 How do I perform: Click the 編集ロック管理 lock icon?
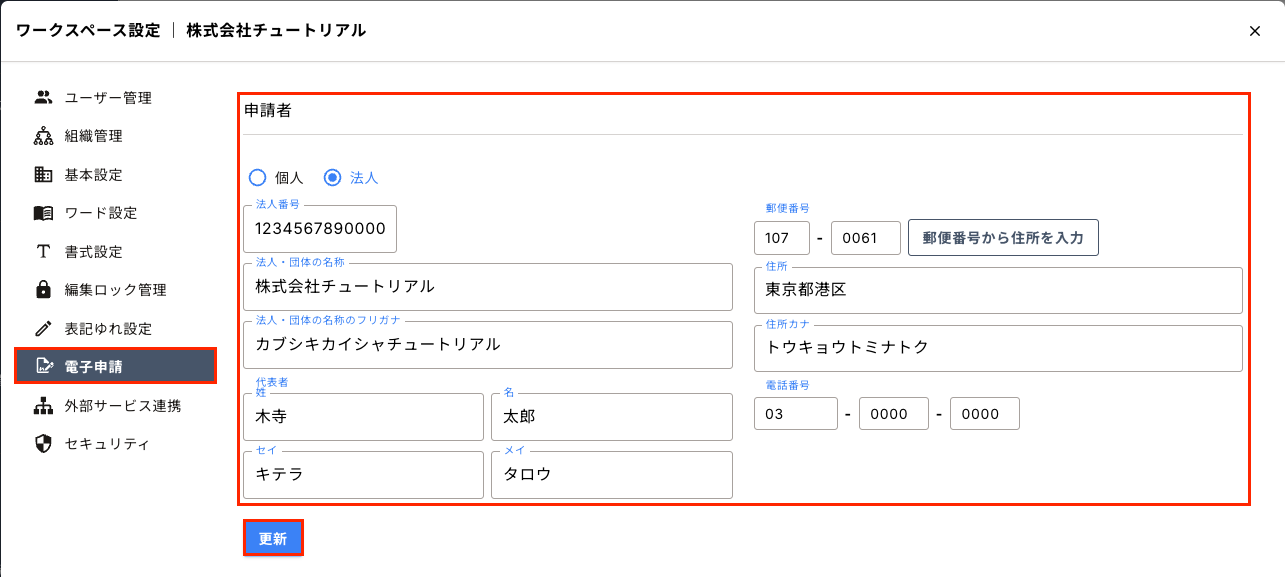(43, 290)
